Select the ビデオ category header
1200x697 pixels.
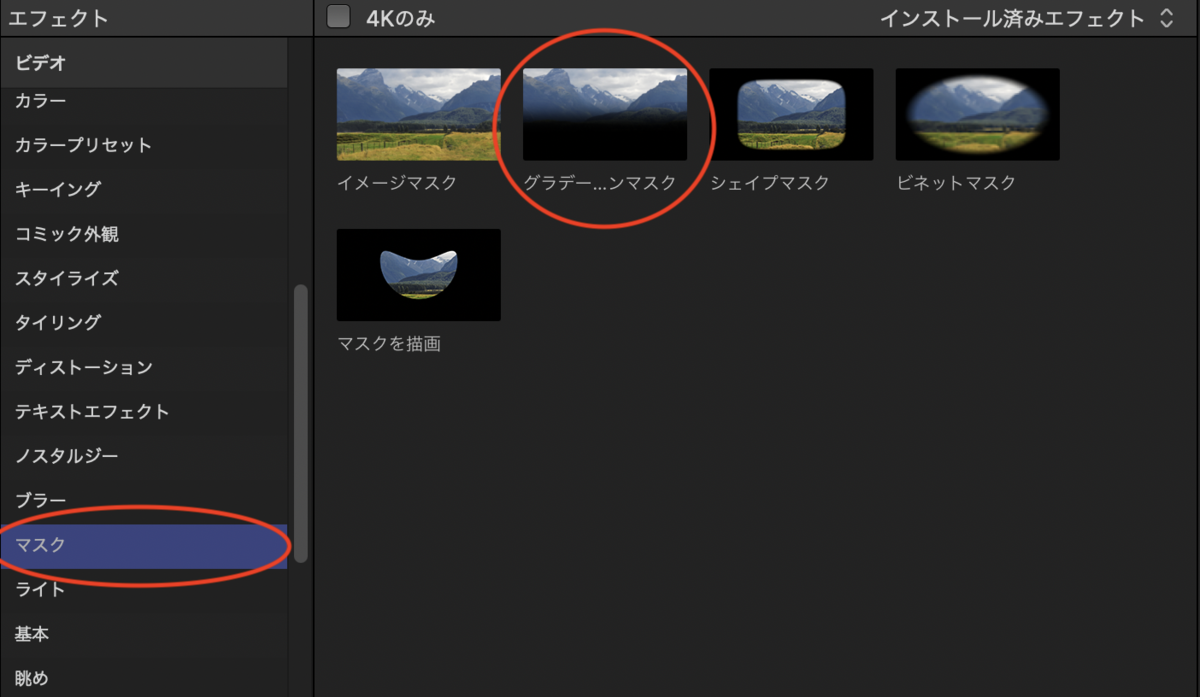pos(144,63)
